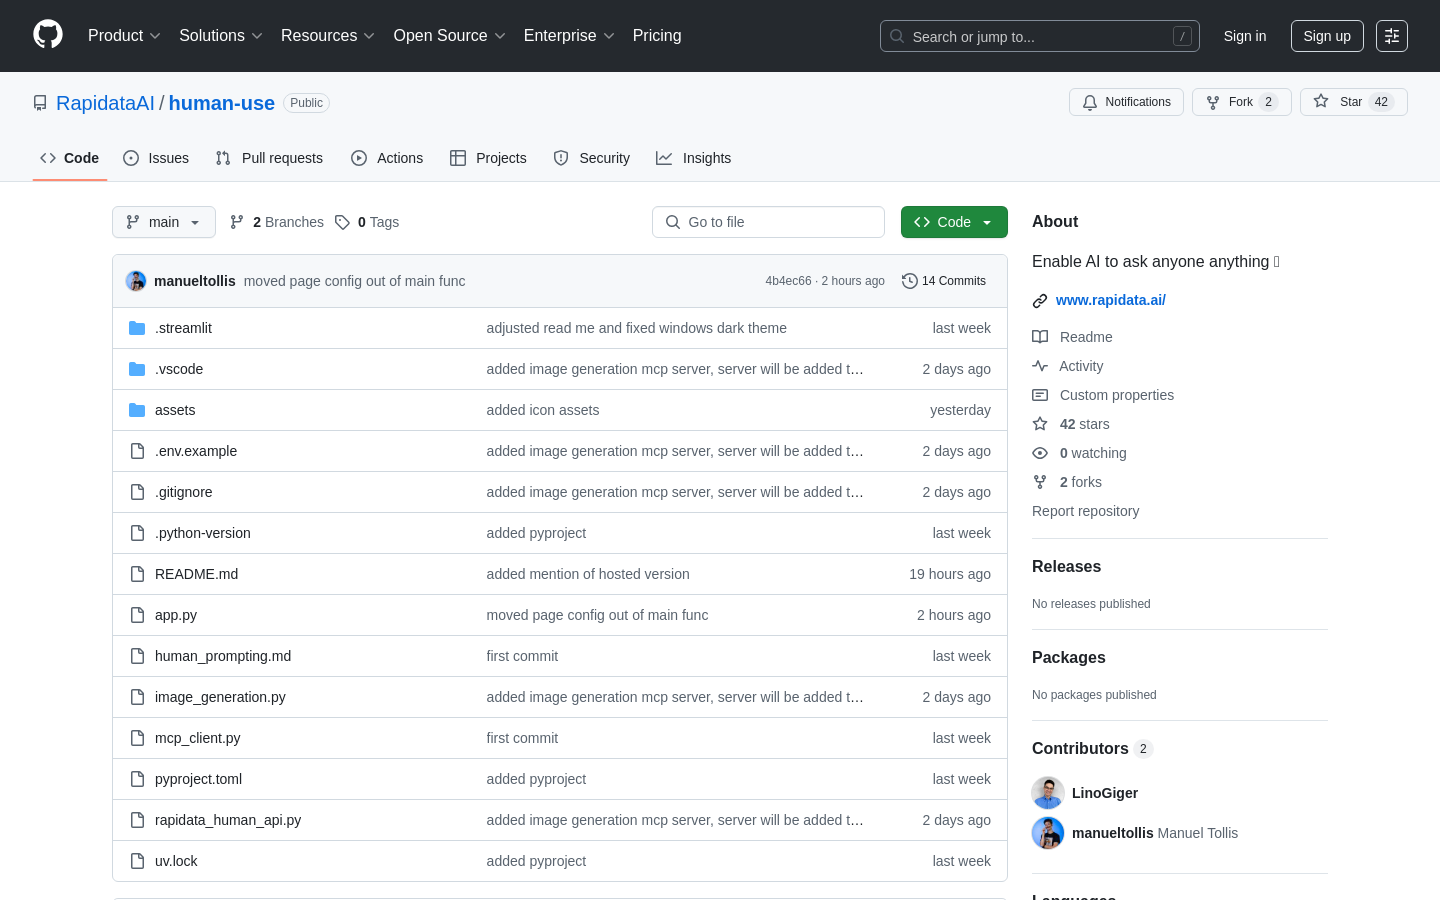Open the pyproject.toml file

point(198,779)
